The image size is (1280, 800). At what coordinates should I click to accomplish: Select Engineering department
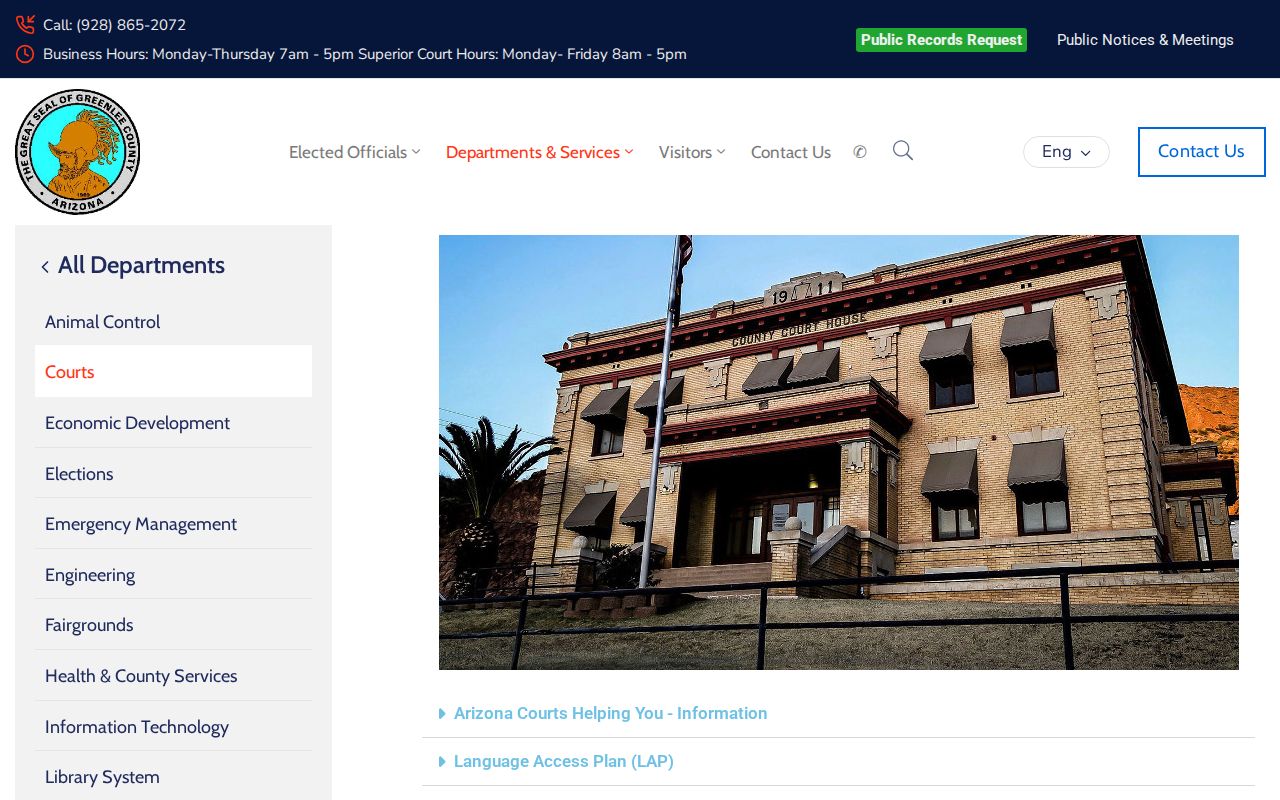pyautogui.click(x=173, y=574)
